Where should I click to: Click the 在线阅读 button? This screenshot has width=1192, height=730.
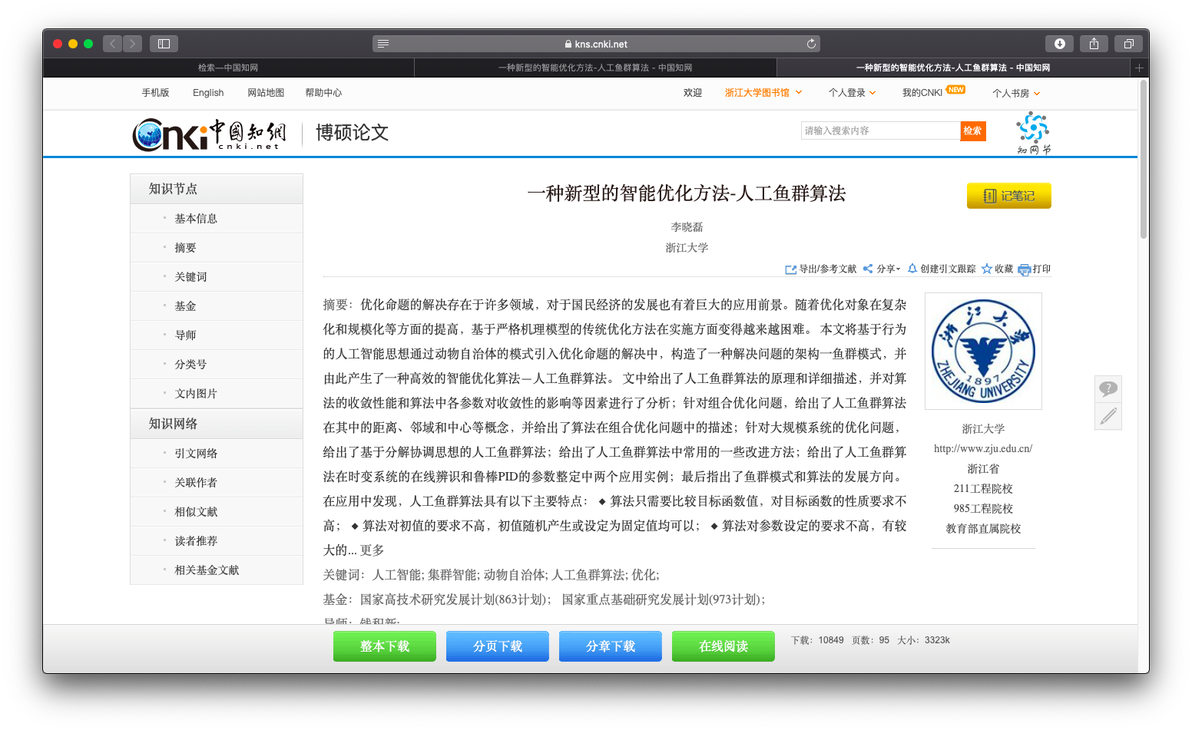tap(723, 646)
